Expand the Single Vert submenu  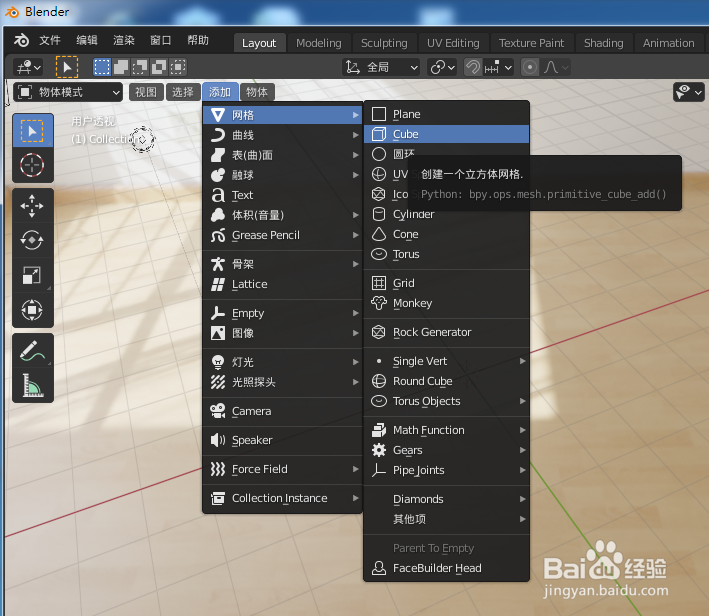click(446, 361)
